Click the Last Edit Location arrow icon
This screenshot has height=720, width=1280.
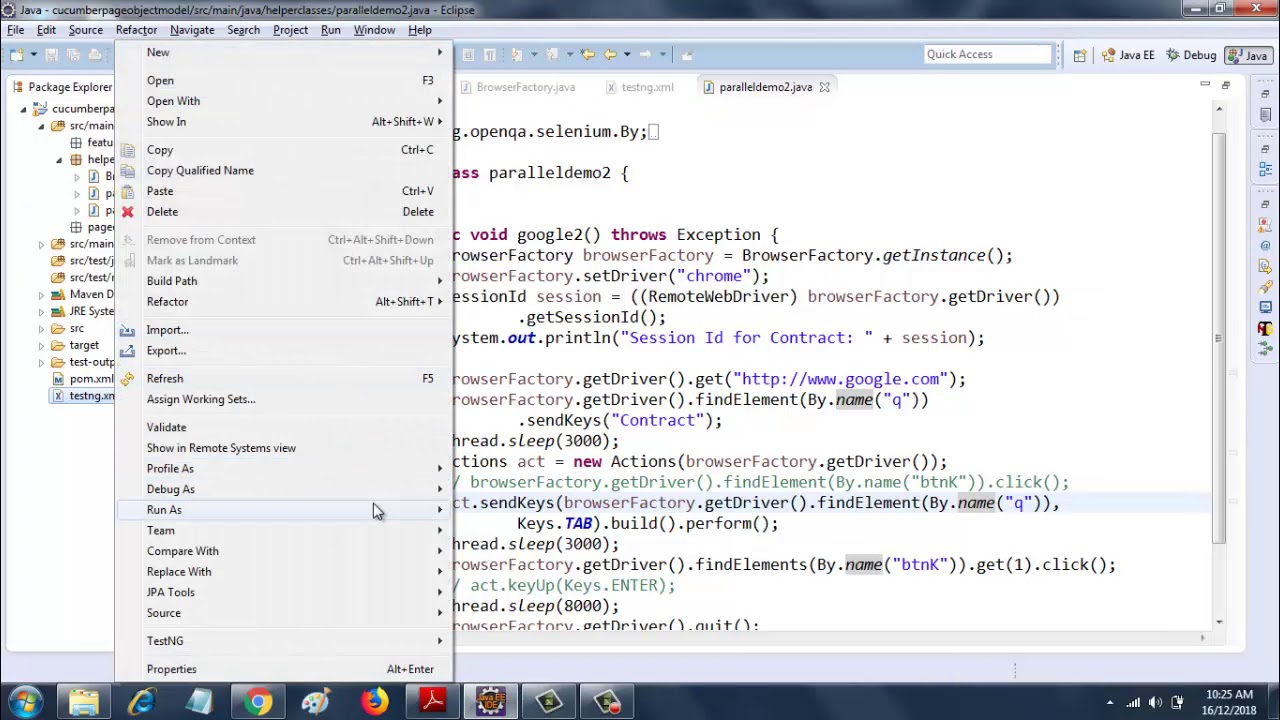587,54
